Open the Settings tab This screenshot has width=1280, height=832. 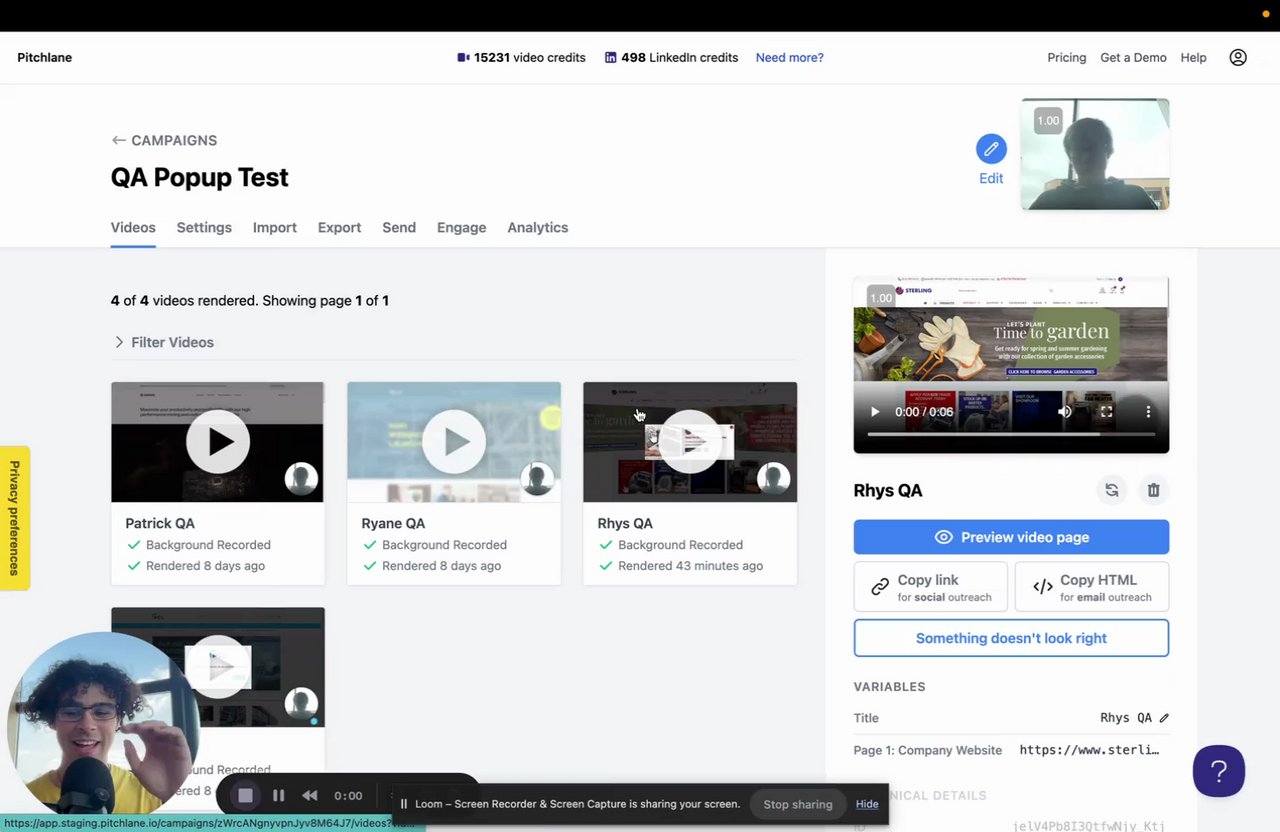(x=204, y=228)
